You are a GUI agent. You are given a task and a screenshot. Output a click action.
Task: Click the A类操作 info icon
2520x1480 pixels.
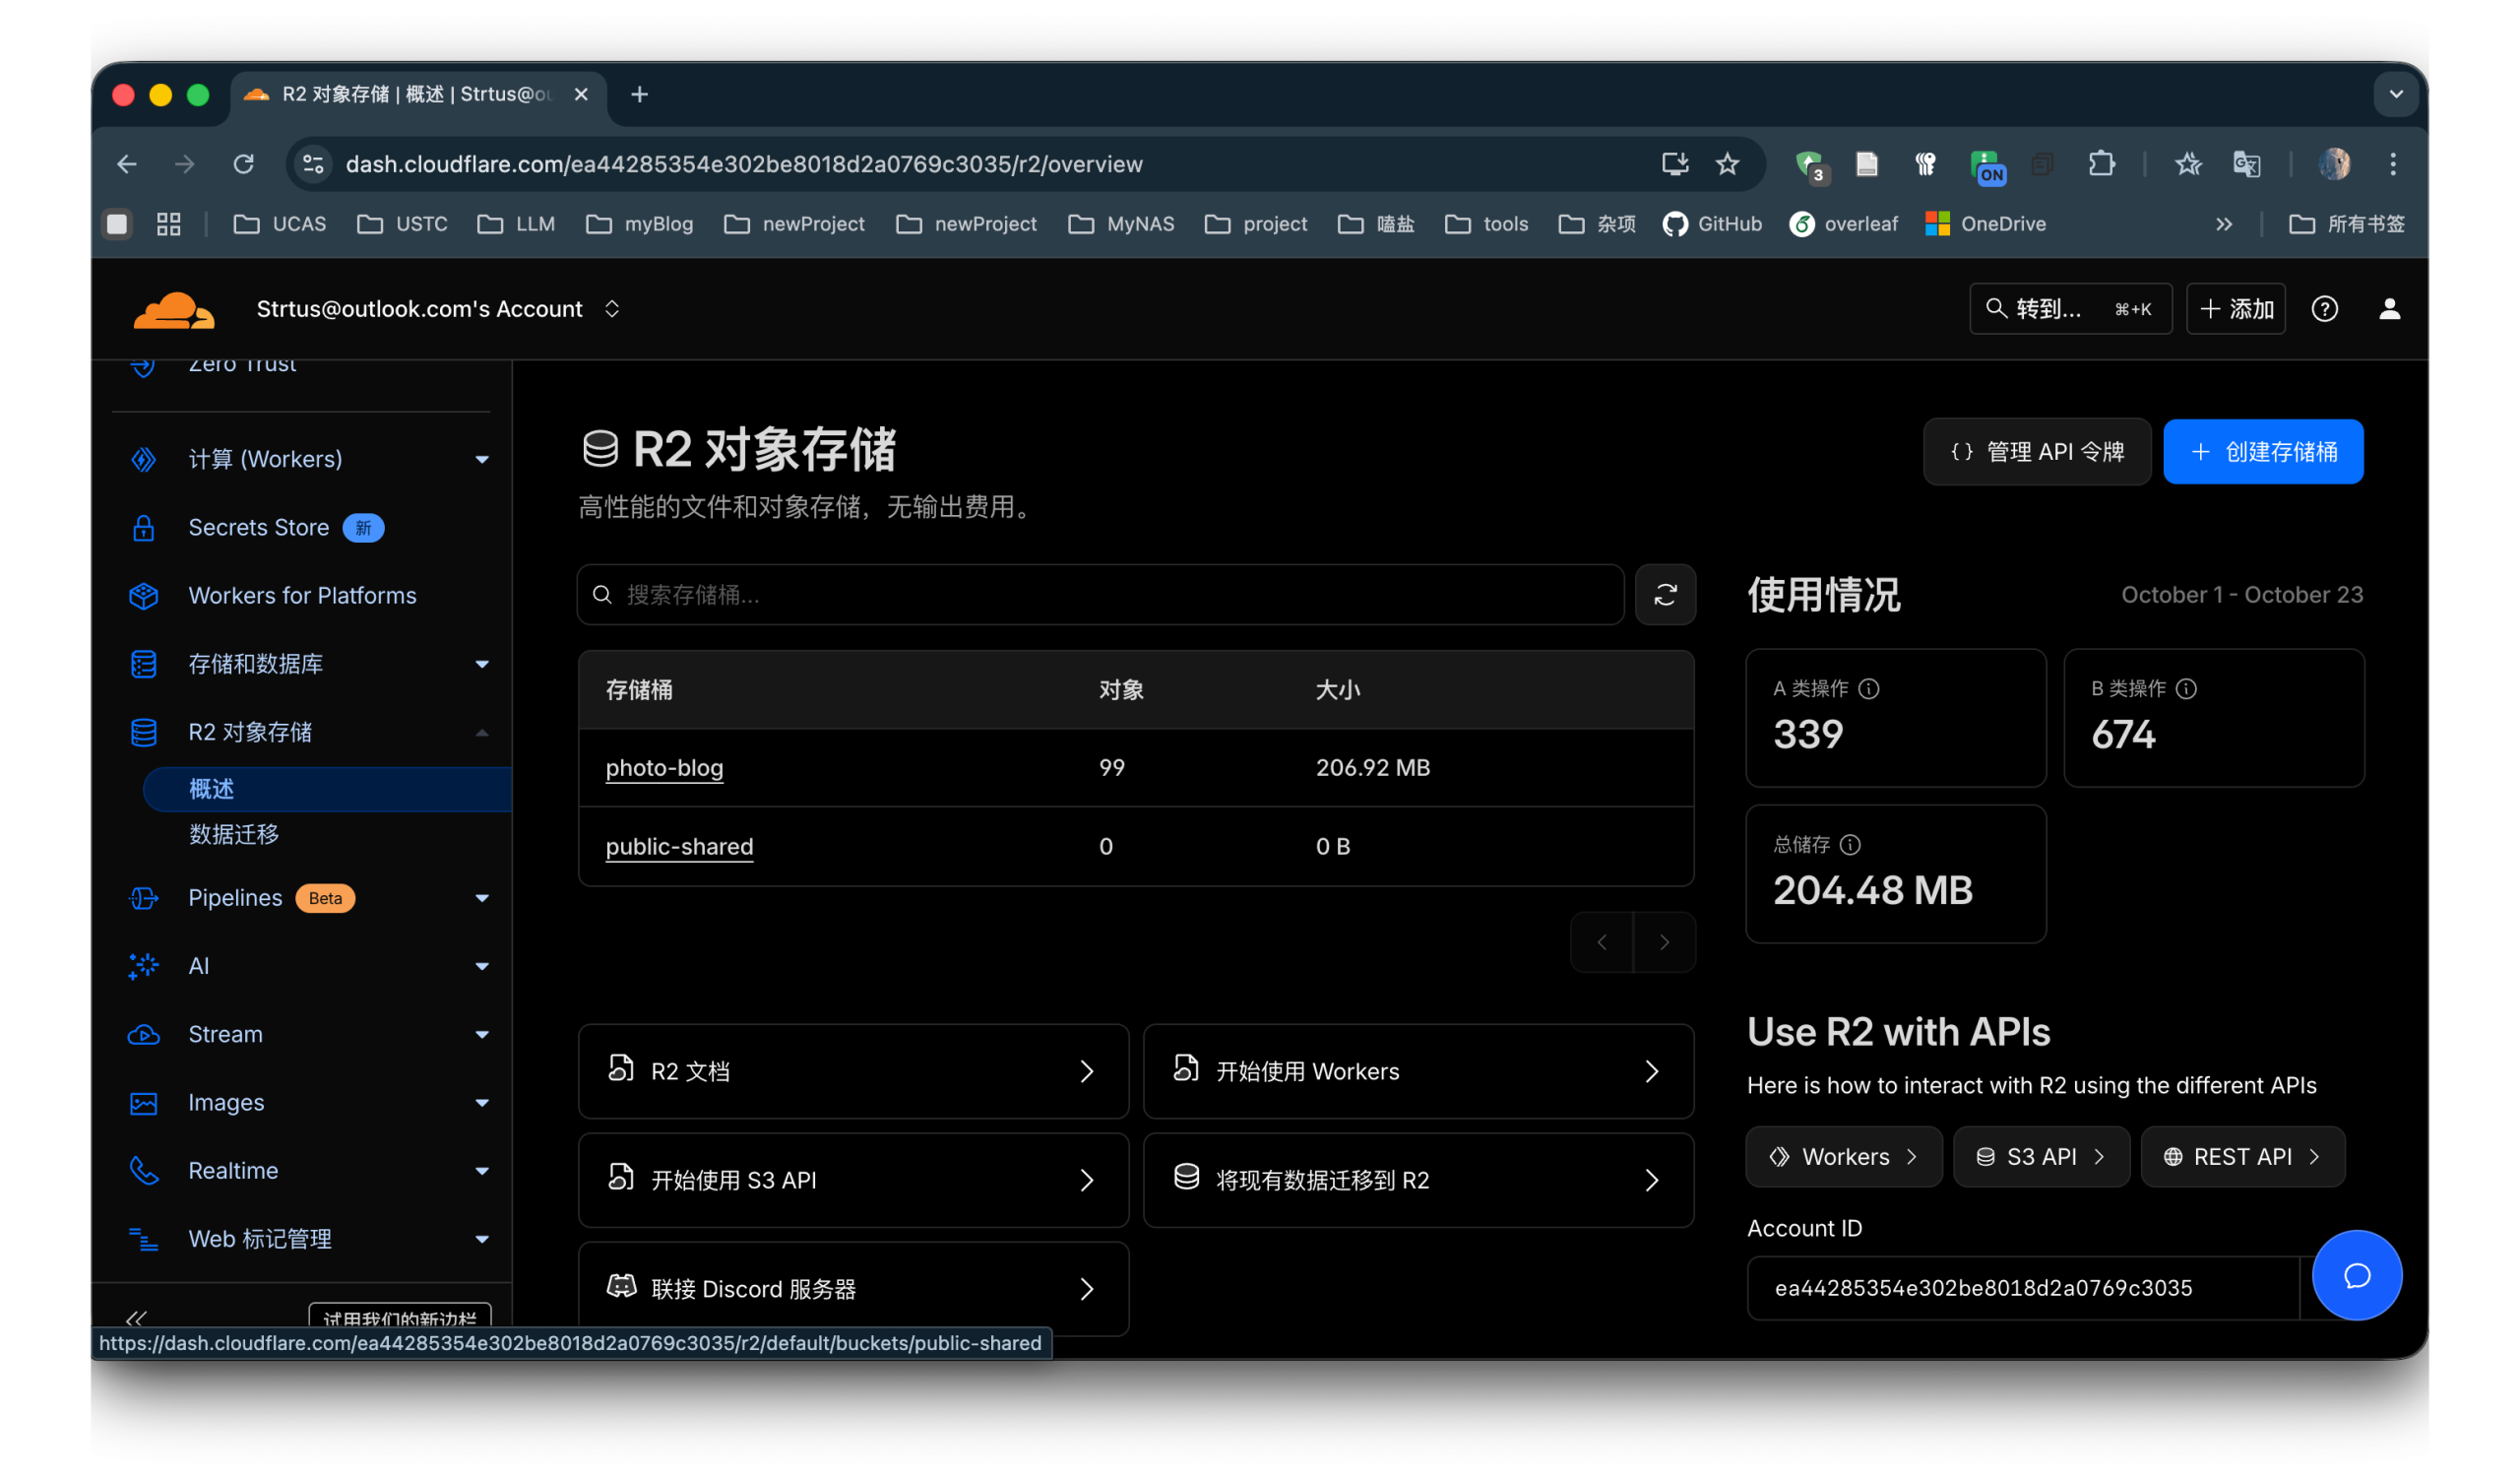pyautogui.click(x=1868, y=689)
